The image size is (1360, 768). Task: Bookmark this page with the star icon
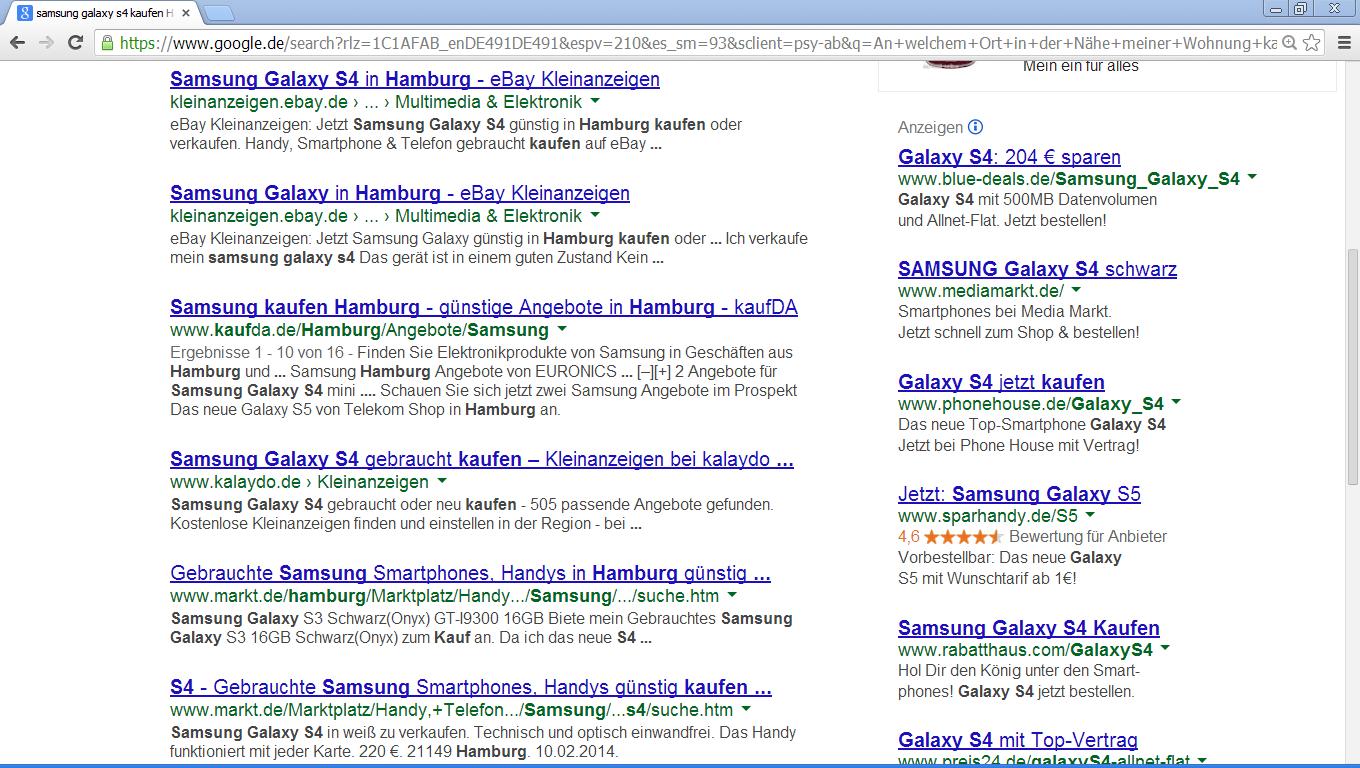point(1312,43)
